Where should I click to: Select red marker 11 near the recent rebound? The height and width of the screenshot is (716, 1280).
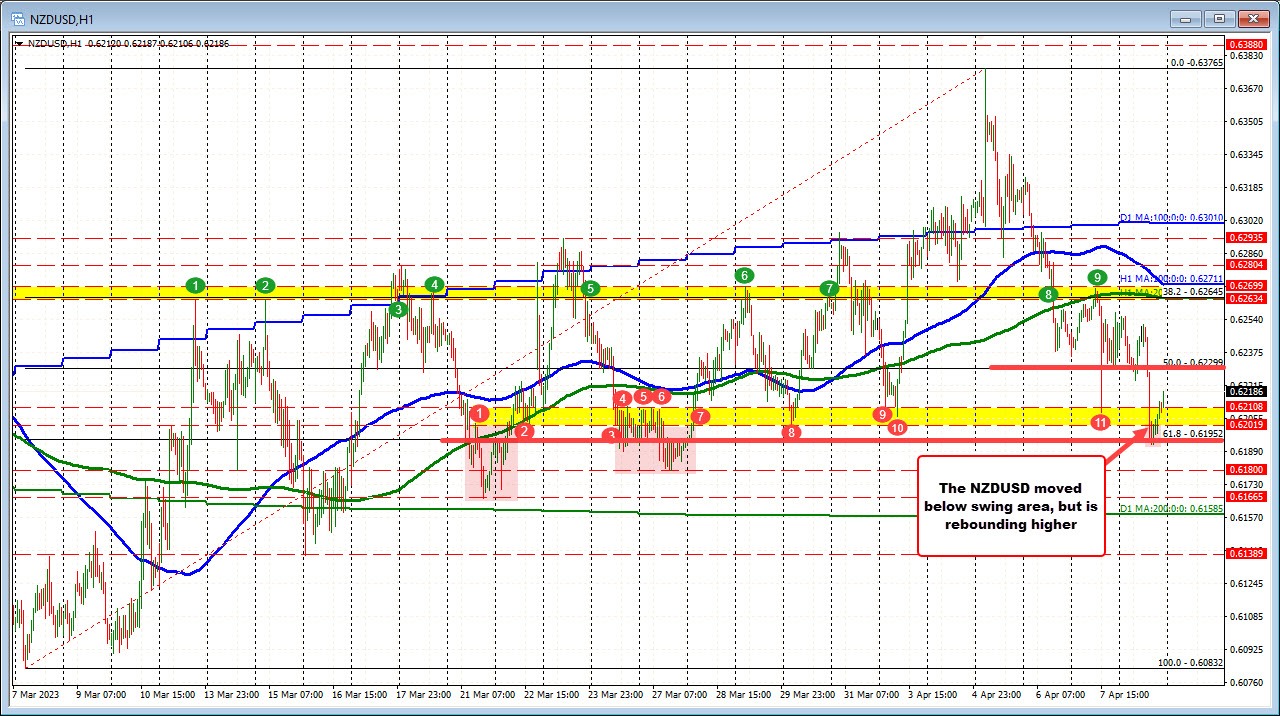pos(1101,422)
